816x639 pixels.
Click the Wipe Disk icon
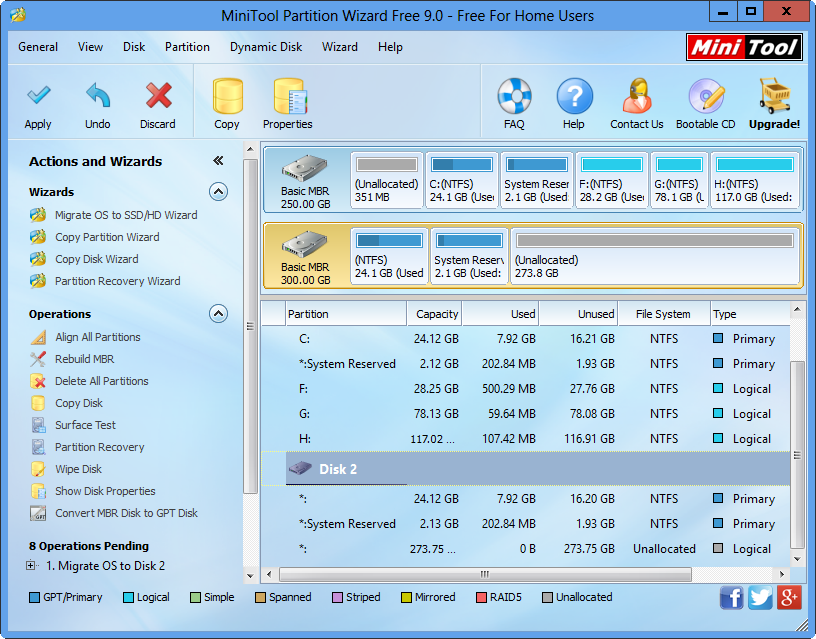click(37, 469)
